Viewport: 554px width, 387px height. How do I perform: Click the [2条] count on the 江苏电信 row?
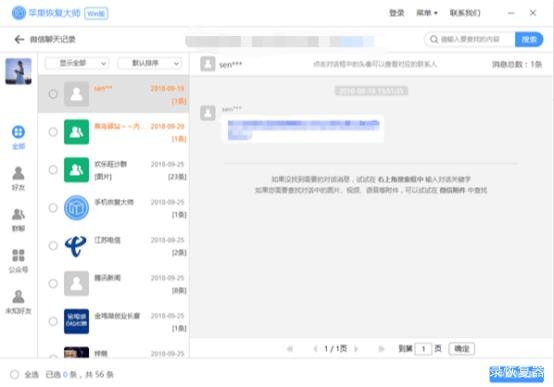179,252
